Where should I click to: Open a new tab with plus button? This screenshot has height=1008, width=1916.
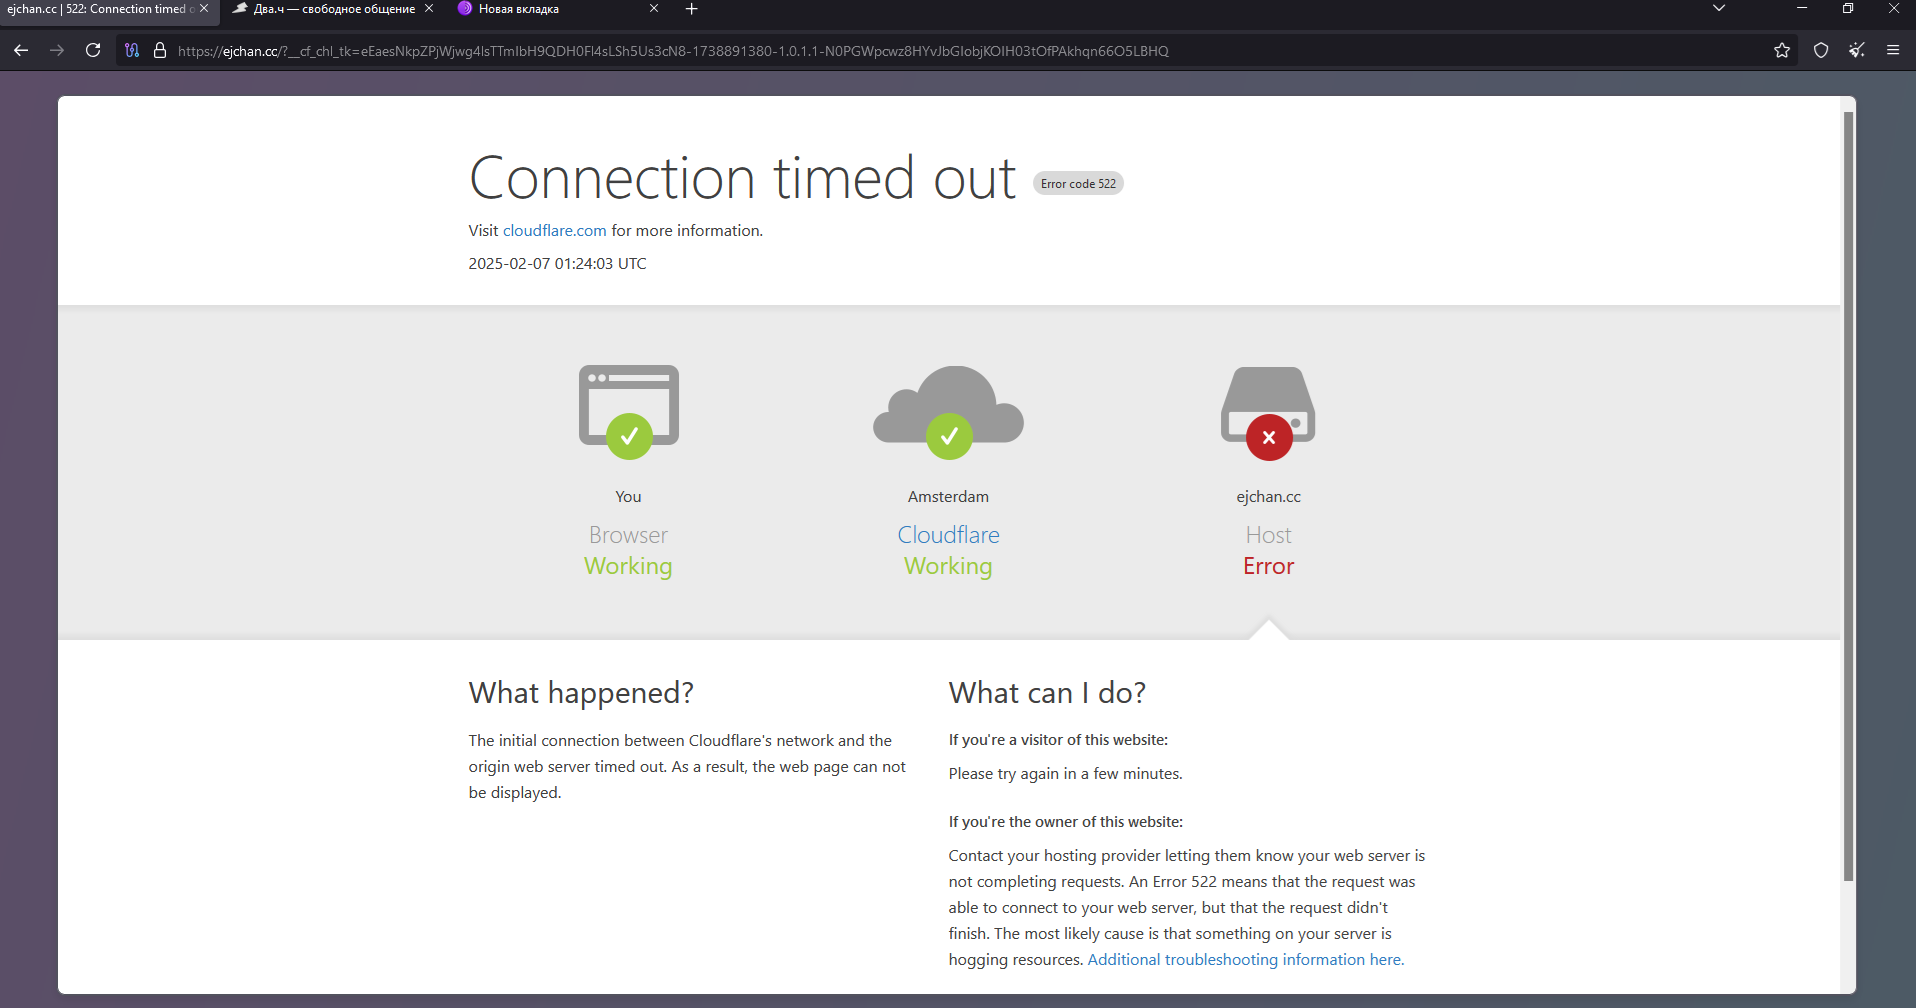click(692, 9)
